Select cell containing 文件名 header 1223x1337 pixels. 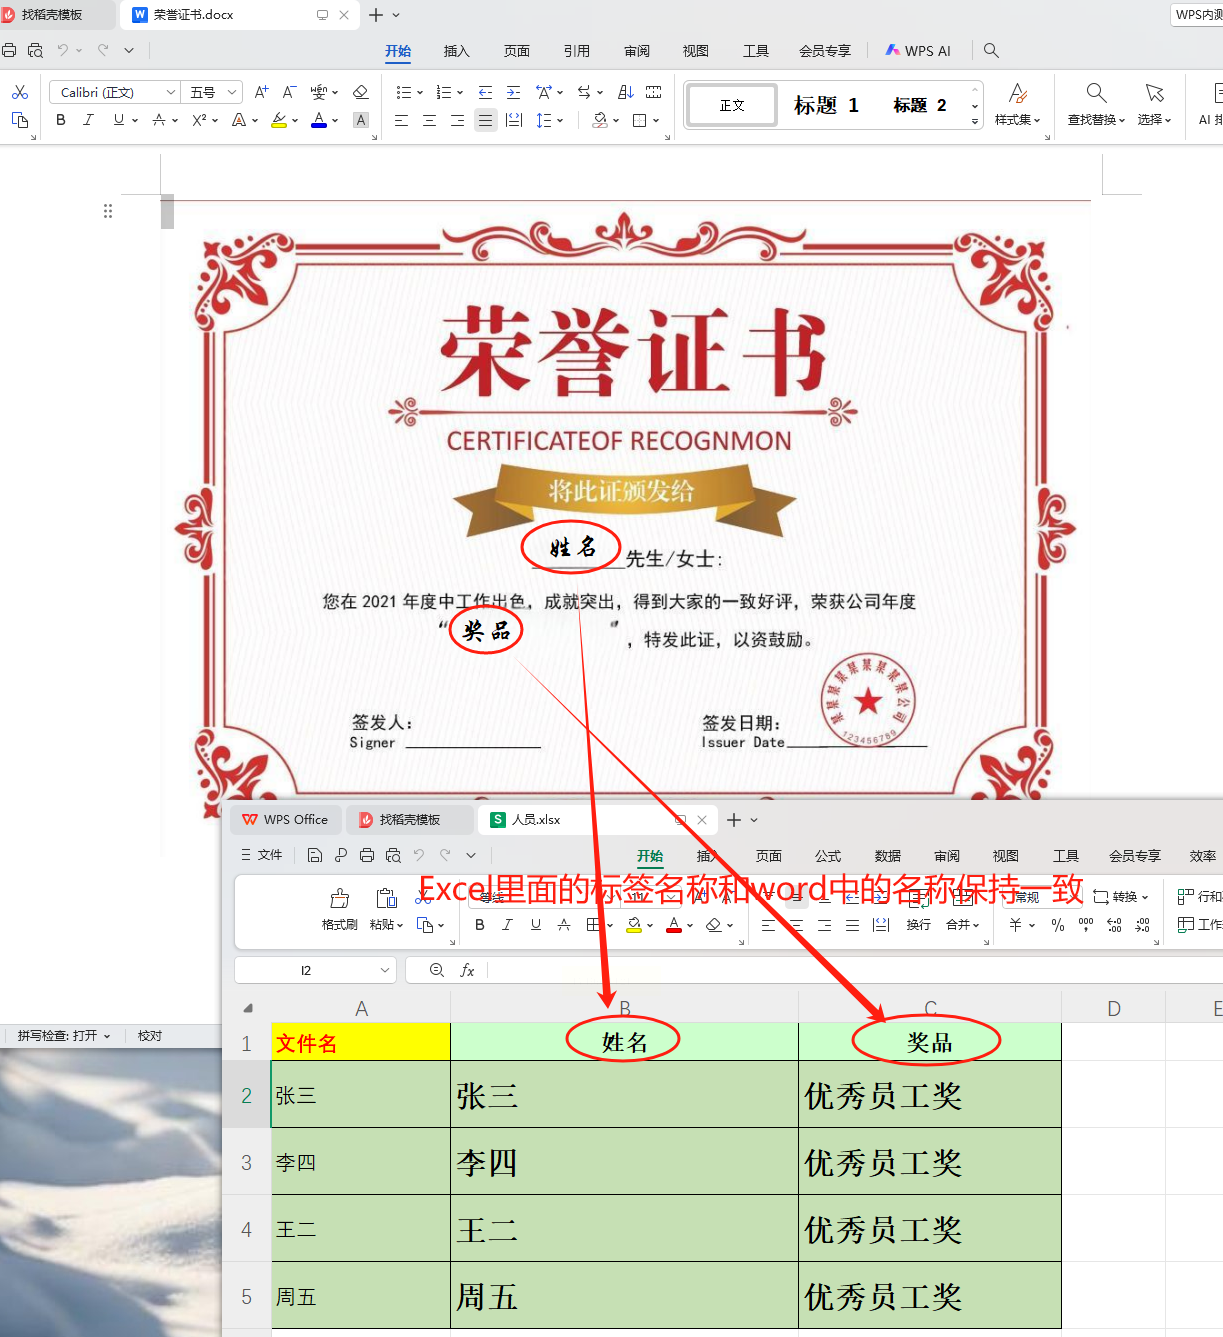click(361, 1043)
